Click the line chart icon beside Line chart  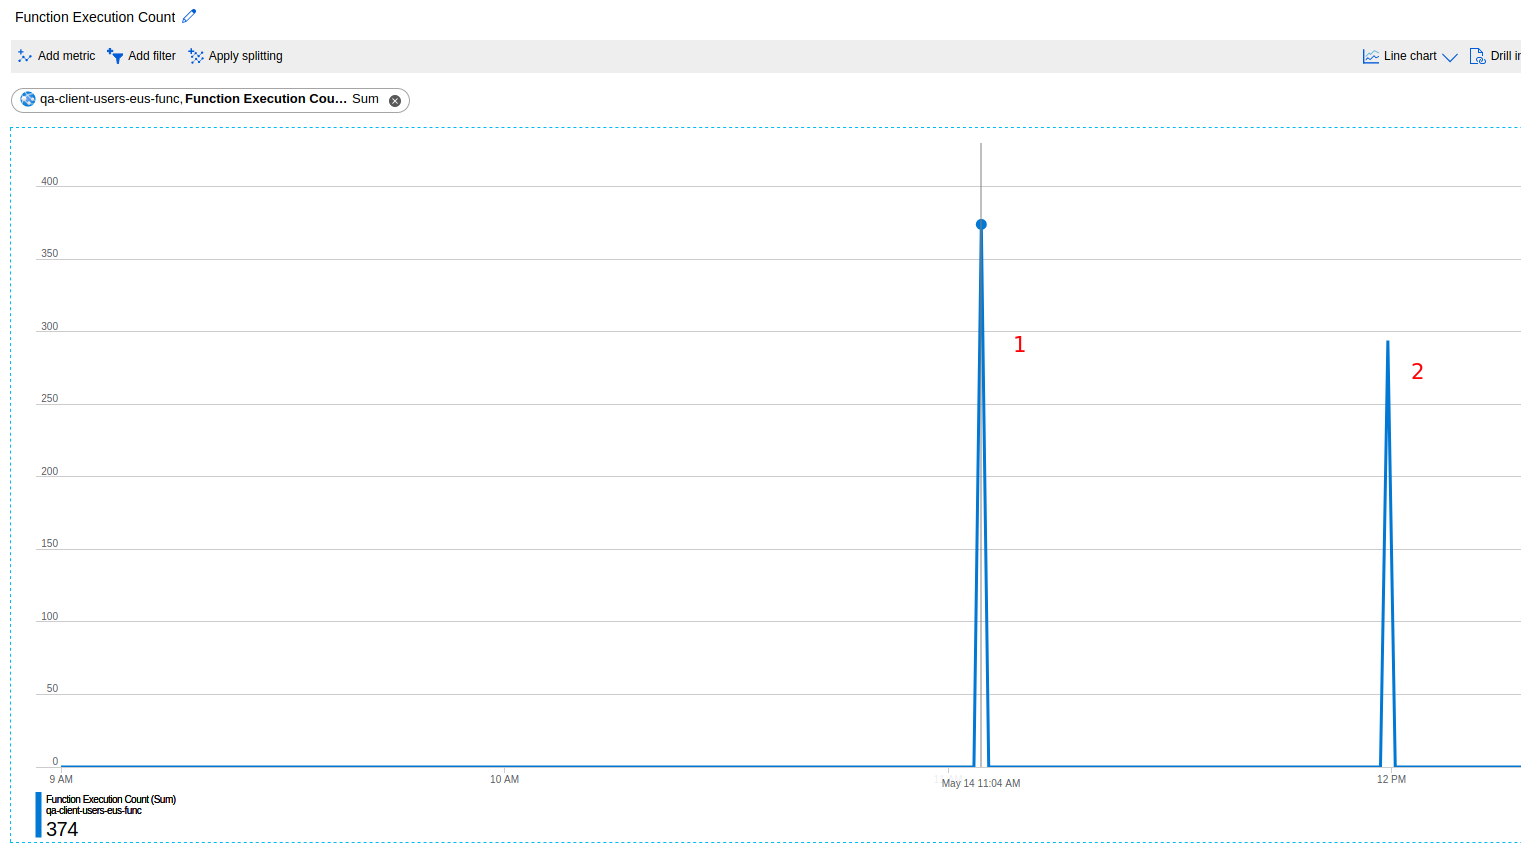[1370, 56]
